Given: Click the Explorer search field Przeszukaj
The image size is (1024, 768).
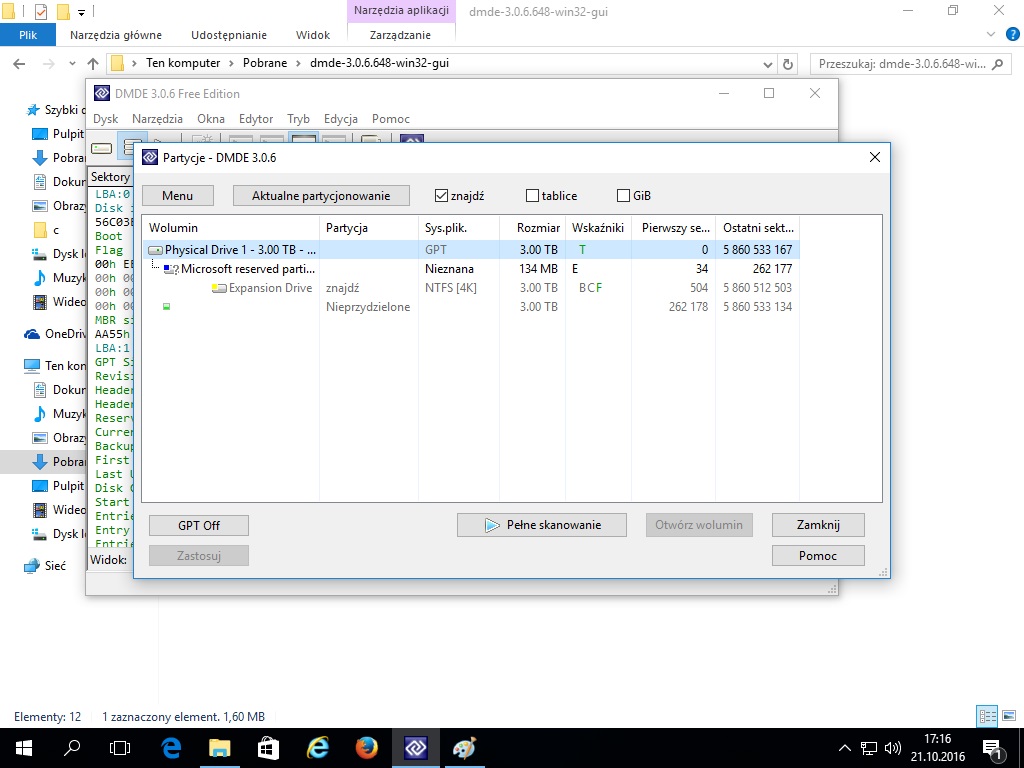Looking at the screenshot, I should point(908,64).
